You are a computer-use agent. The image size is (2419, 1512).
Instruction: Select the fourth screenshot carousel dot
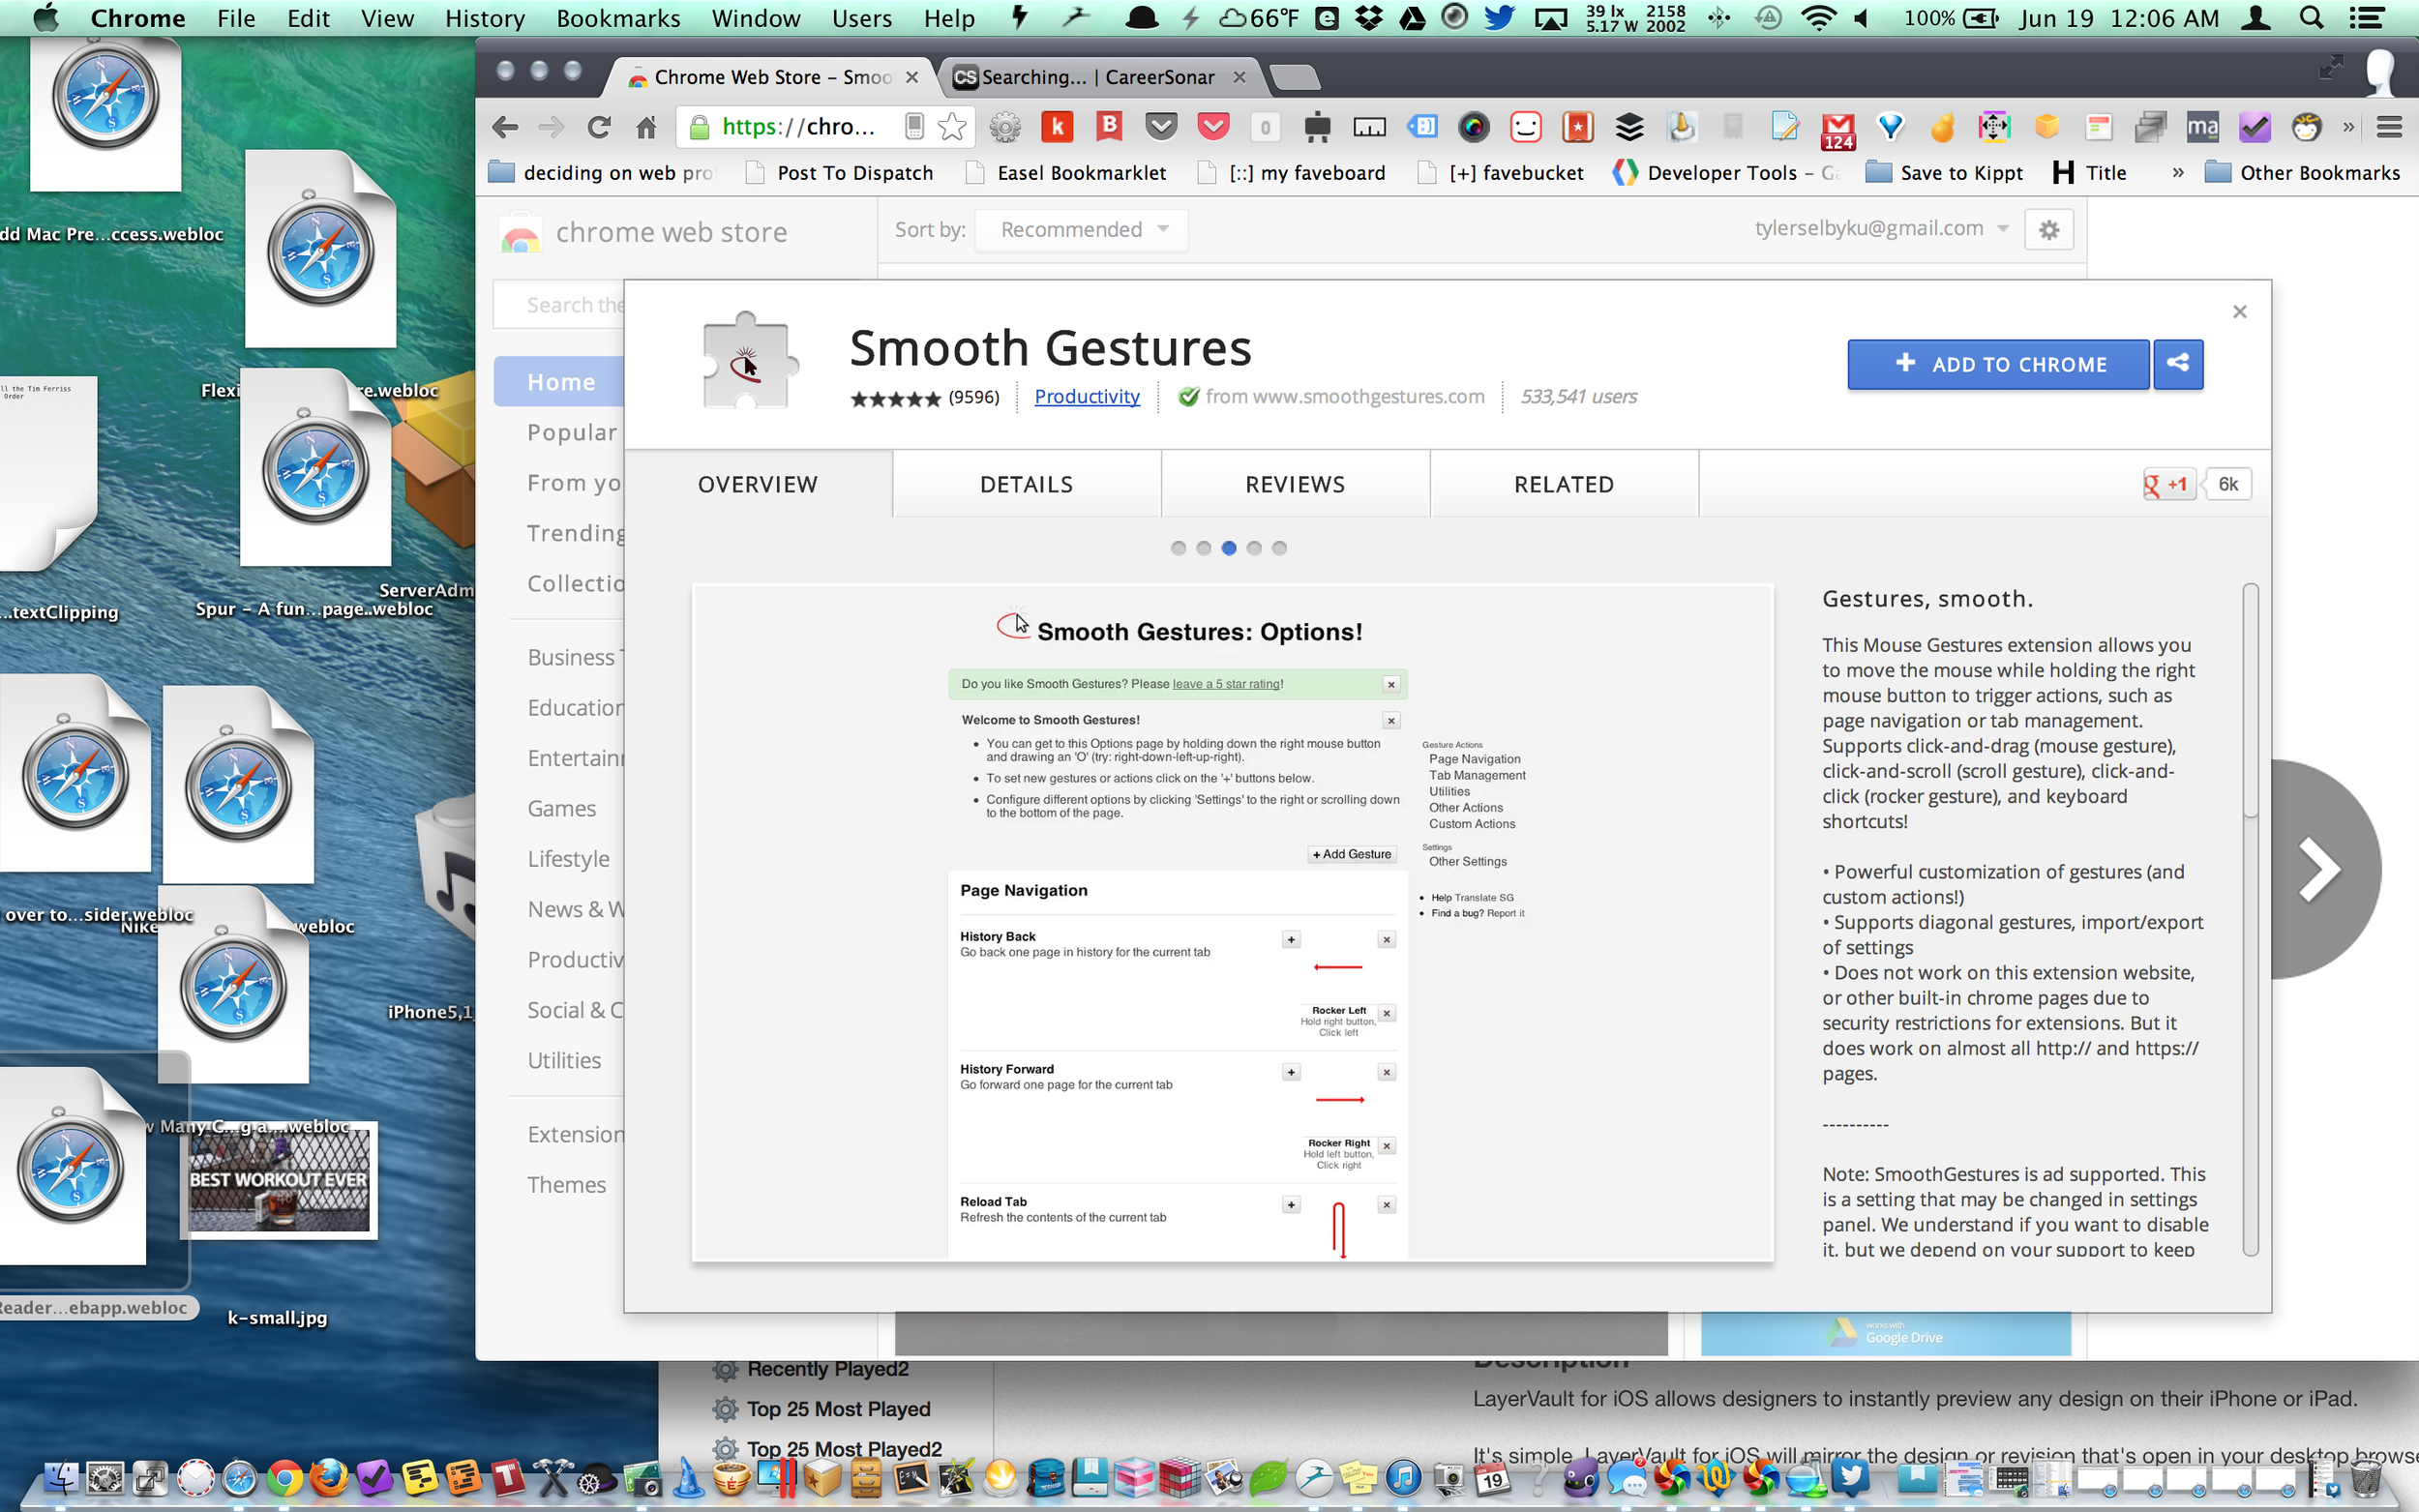pos(1254,548)
